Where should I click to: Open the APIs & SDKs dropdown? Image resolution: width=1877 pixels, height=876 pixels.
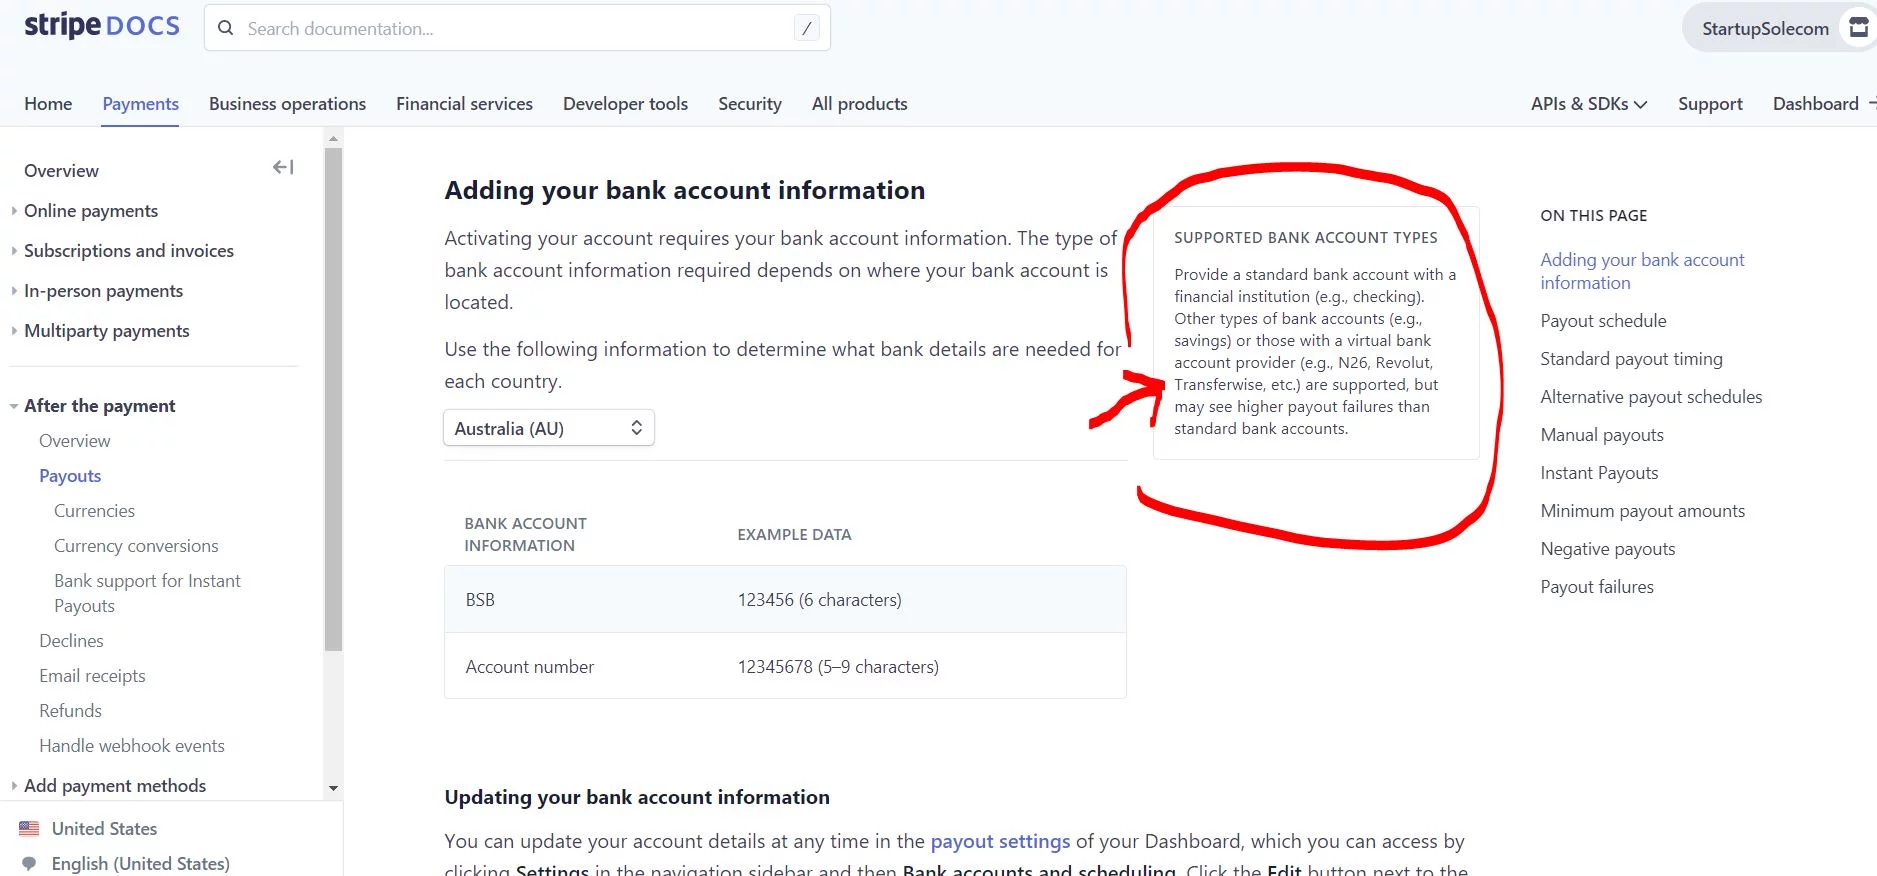click(x=1588, y=104)
